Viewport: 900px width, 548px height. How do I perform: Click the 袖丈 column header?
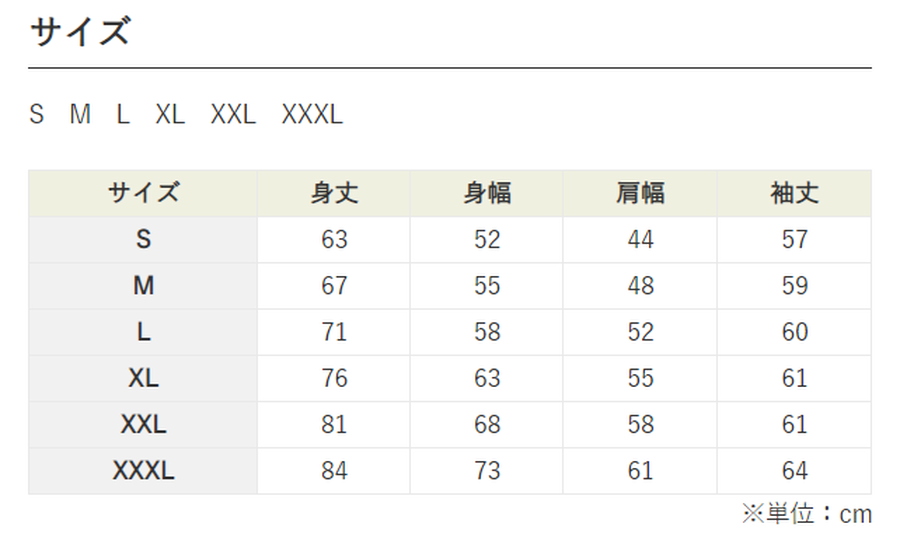[x=794, y=193]
